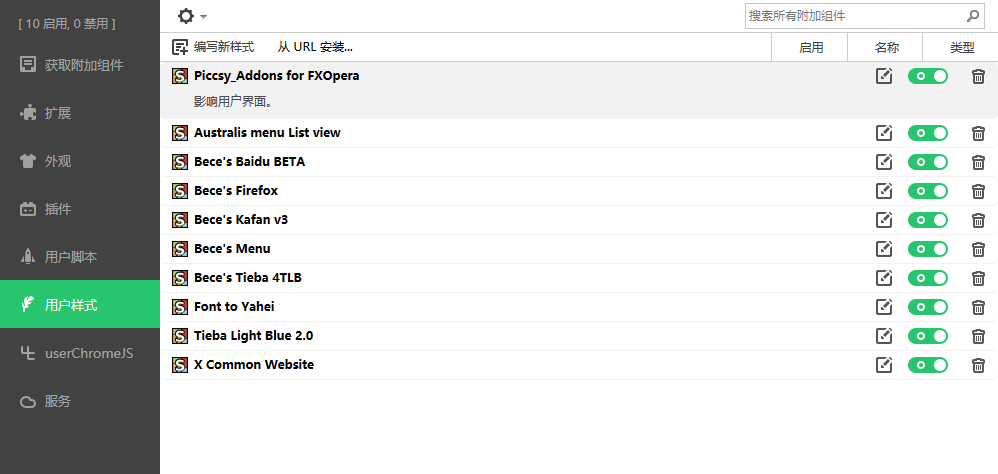Delete Bece's Tieba 4TLB style
This screenshot has width=998, height=474.
coord(978,278)
